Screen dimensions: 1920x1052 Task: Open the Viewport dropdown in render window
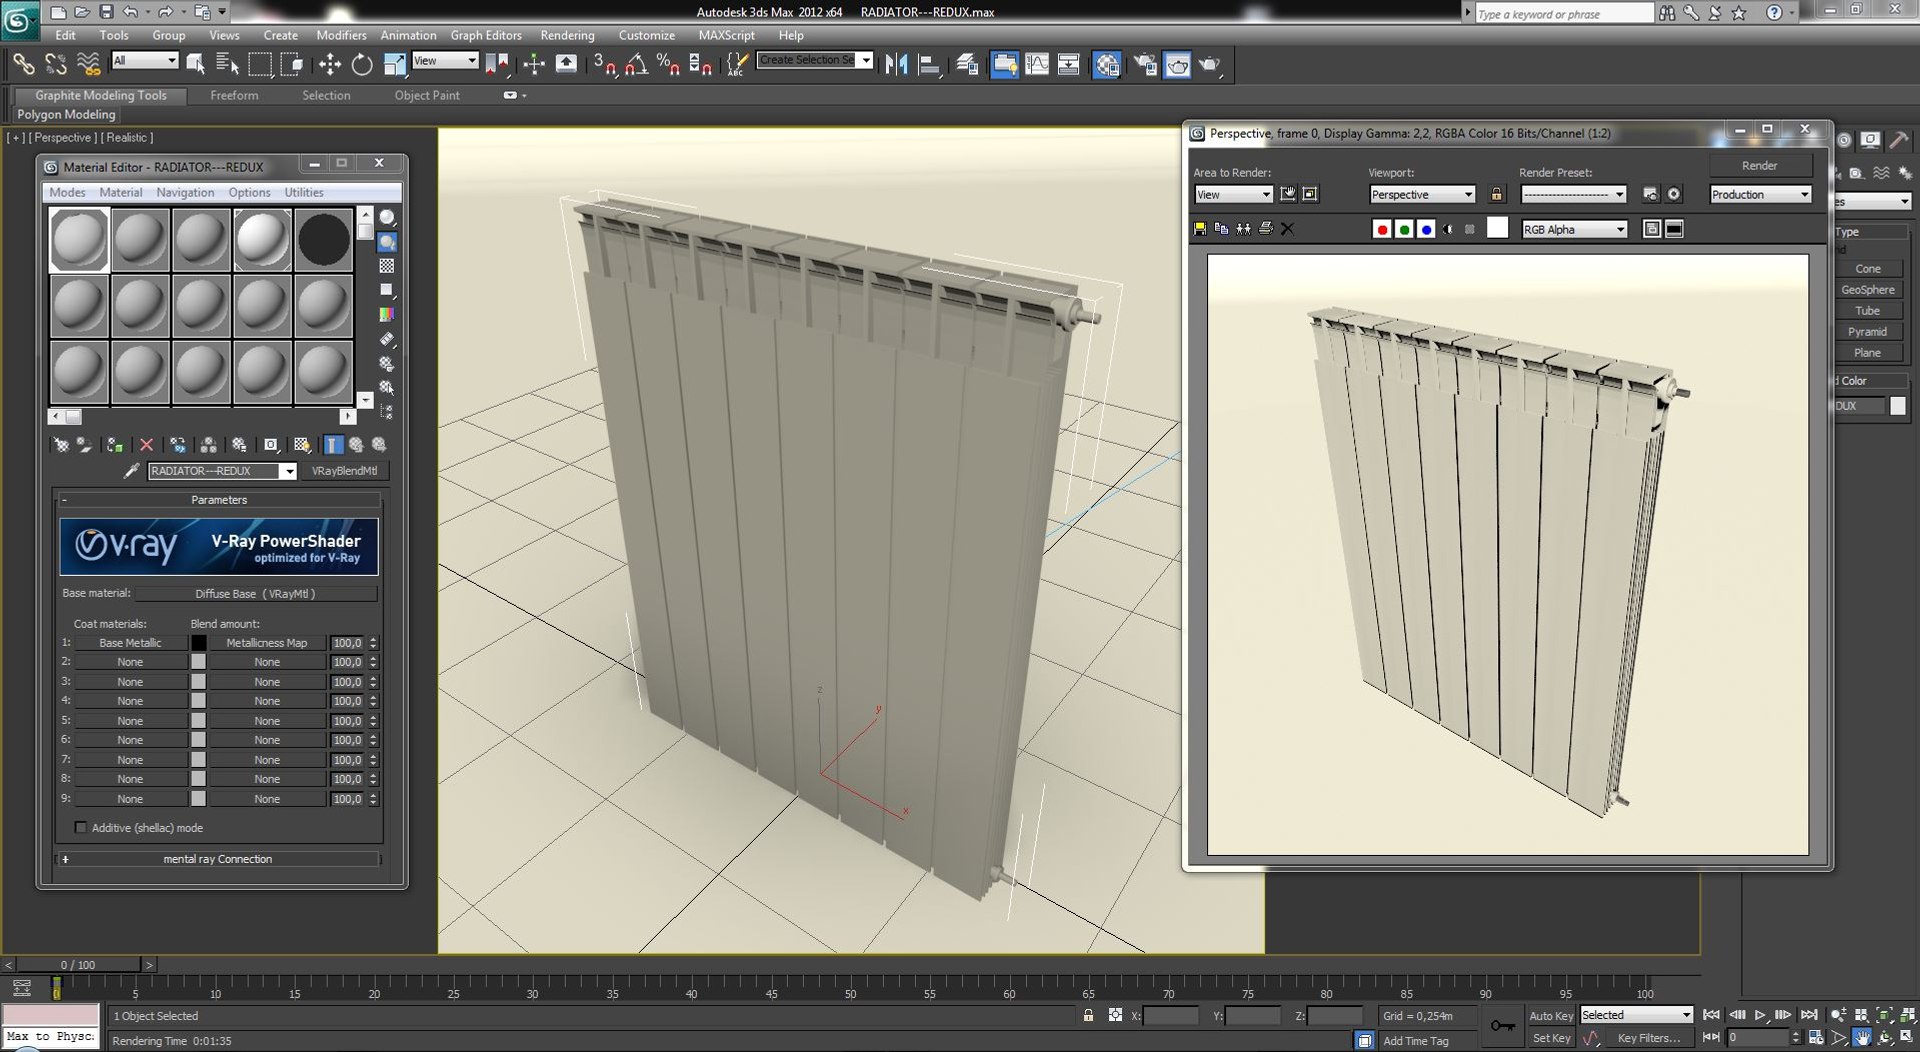1422,195
